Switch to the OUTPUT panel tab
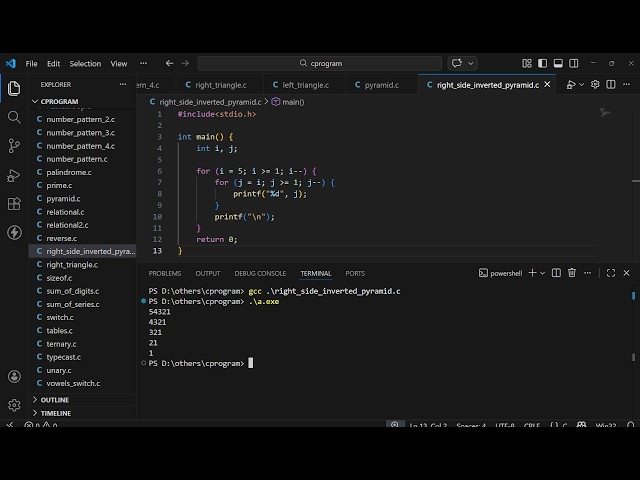 tap(208, 273)
